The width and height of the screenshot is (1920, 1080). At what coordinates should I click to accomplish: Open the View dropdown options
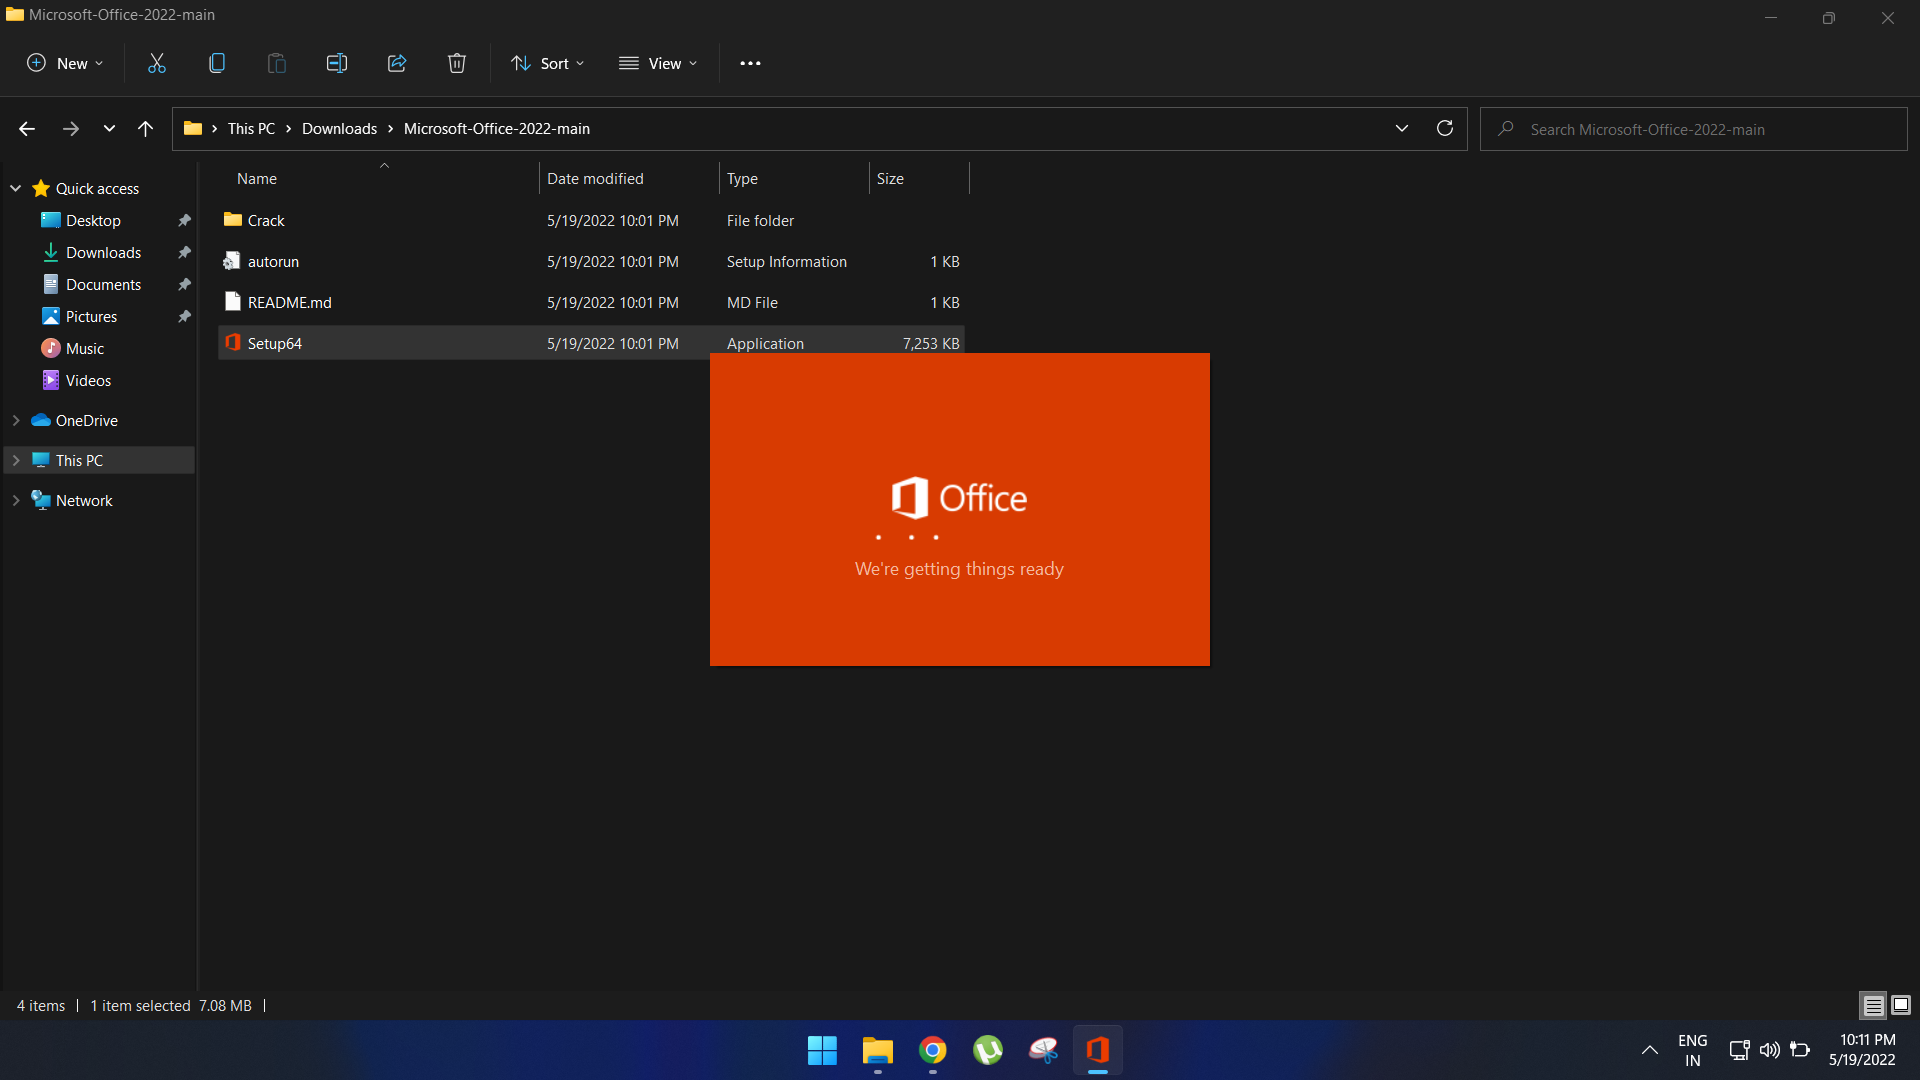pyautogui.click(x=659, y=63)
